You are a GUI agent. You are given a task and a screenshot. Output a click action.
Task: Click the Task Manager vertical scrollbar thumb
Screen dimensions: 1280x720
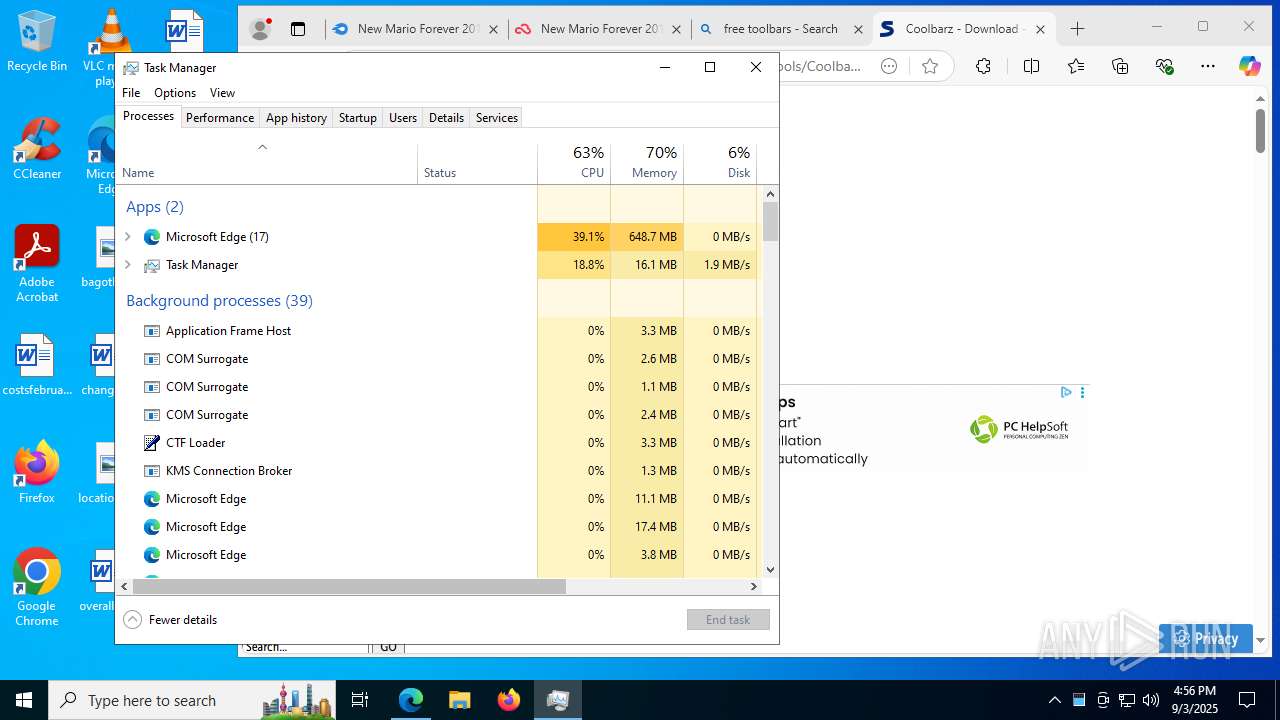(x=770, y=222)
